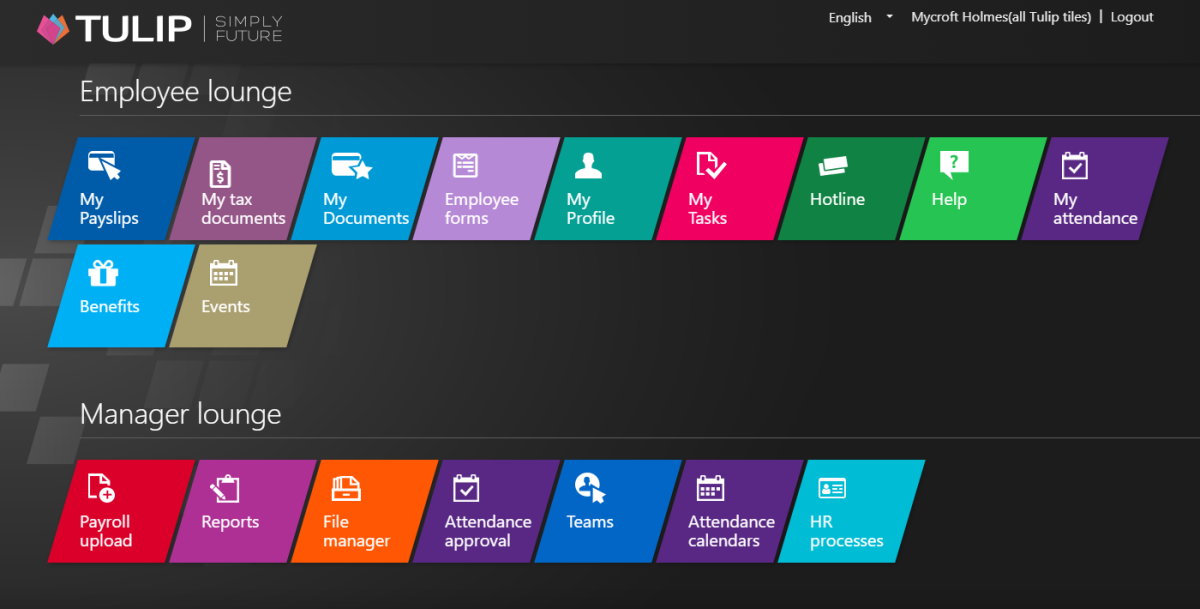Open Attendance approval tile
Viewport: 1200px width, 609px height.
[486, 511]
